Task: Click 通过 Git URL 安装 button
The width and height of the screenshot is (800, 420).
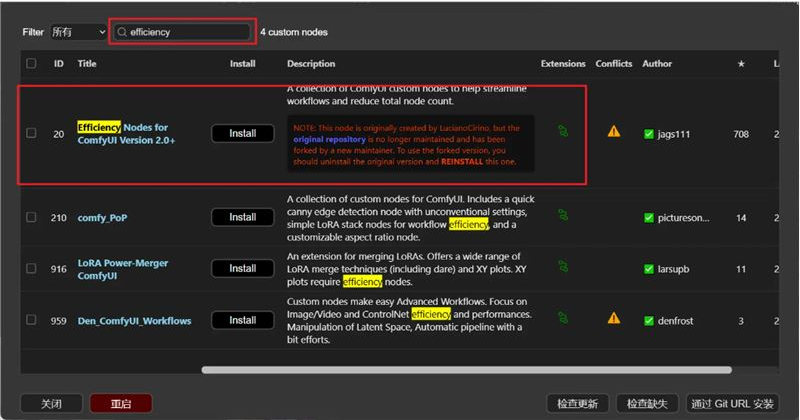Action: click(x=732, y=404)
